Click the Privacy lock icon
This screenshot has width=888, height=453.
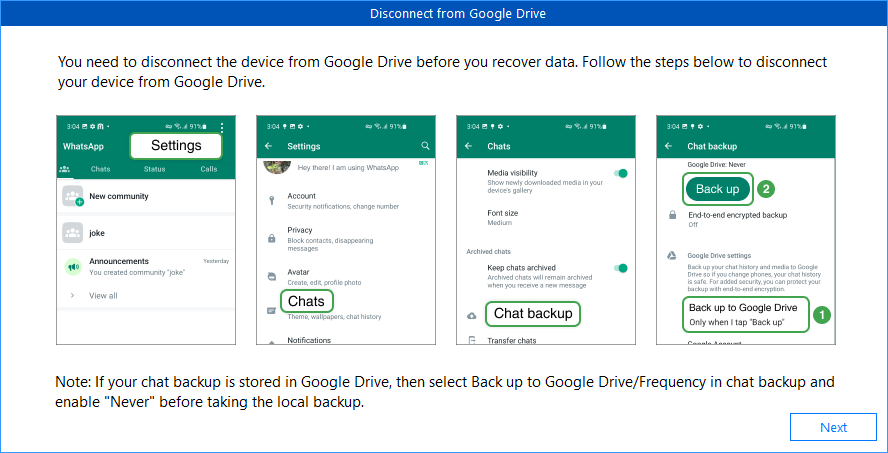[271, 238]
